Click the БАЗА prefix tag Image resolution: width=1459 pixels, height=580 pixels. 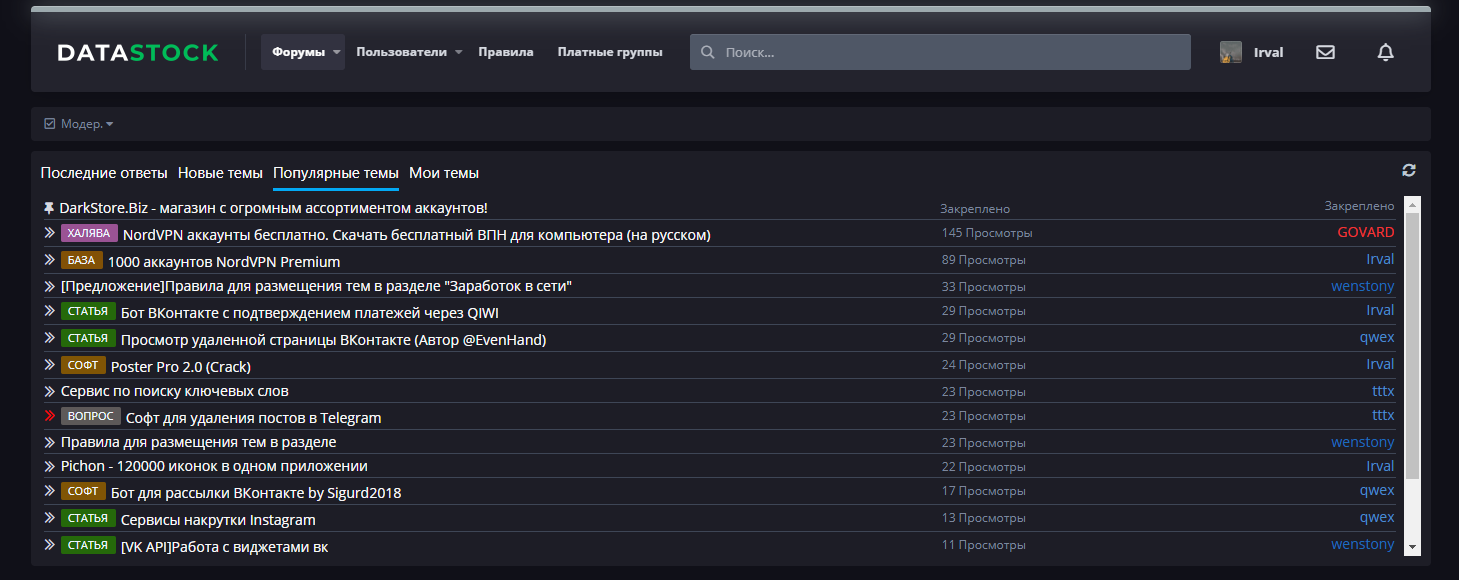click(82, 260)
